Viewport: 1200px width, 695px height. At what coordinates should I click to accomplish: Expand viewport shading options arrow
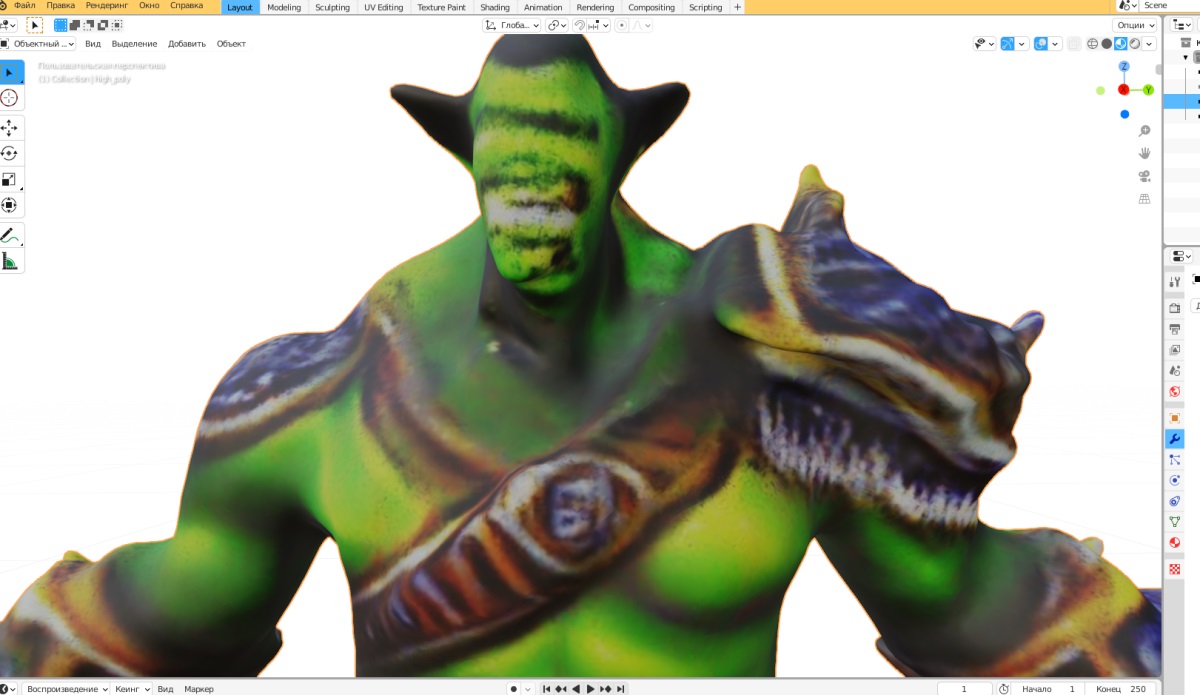pyautogui.click(x=1149, y=44)
